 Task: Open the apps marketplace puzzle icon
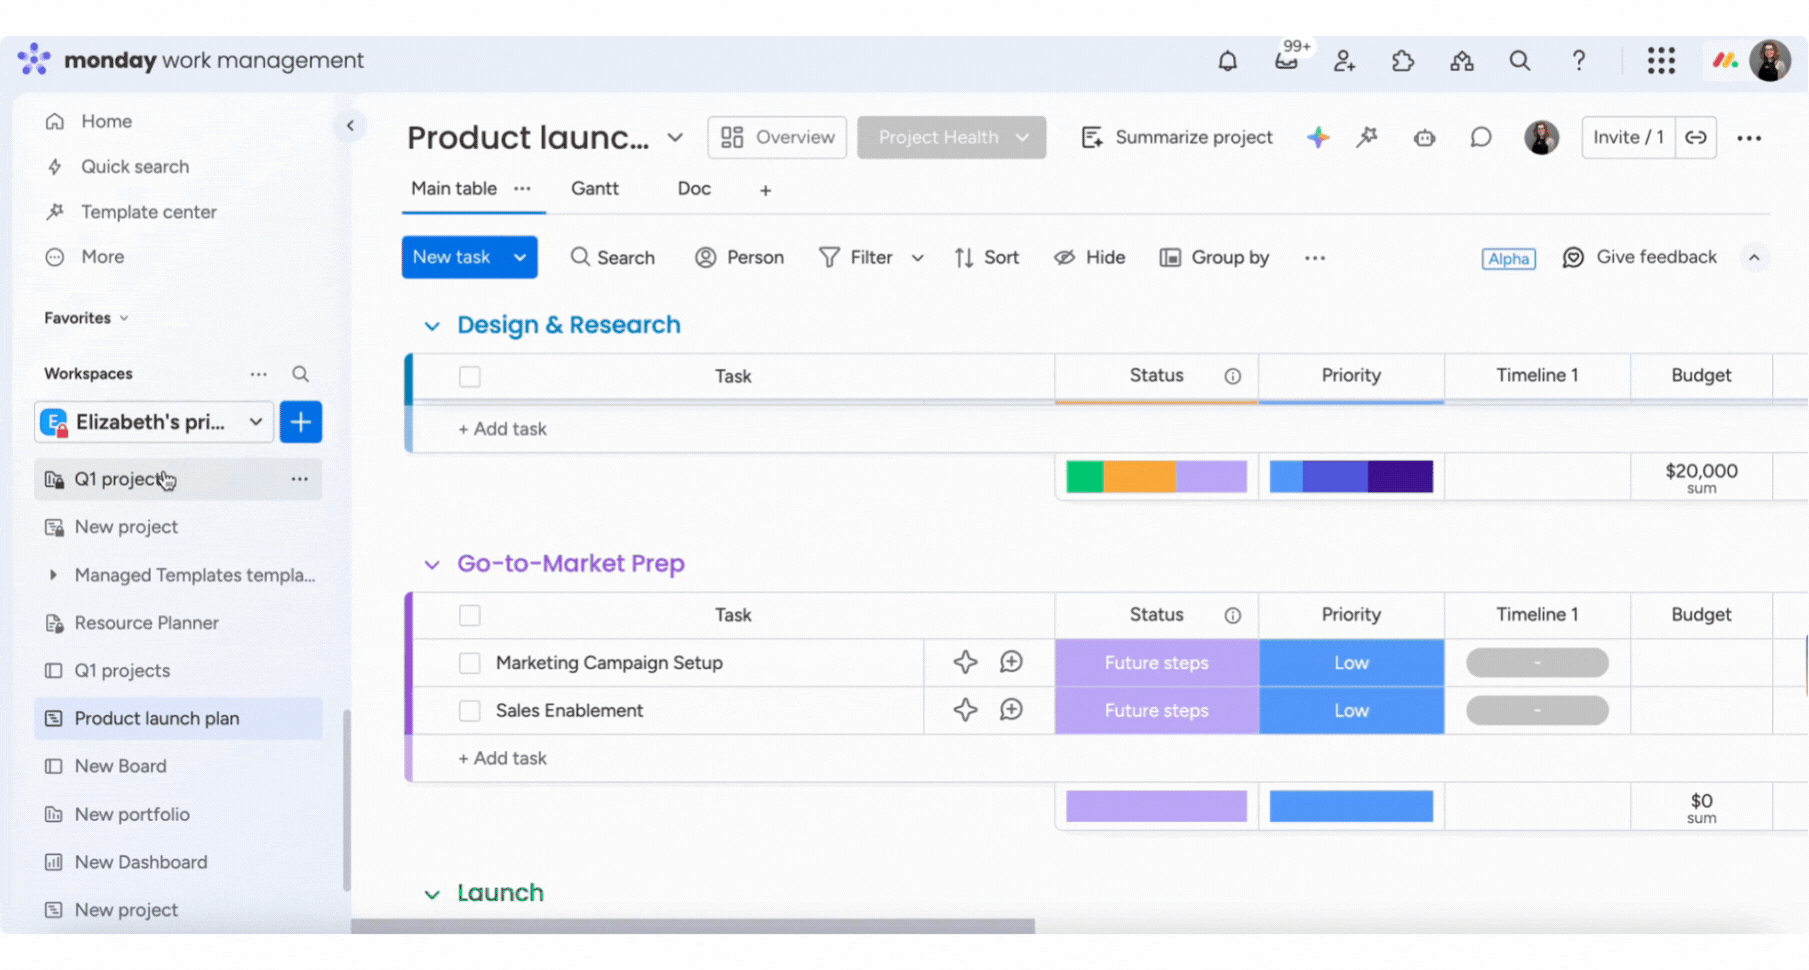click(x=1402, y=61)
